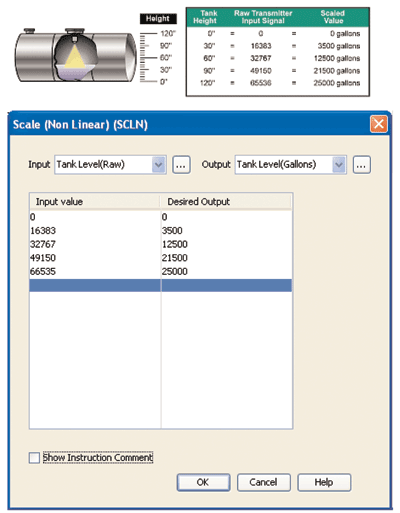Click the tank illustration image
The image size is (400, 513).
pyautogui.click(x=76, y=55)
